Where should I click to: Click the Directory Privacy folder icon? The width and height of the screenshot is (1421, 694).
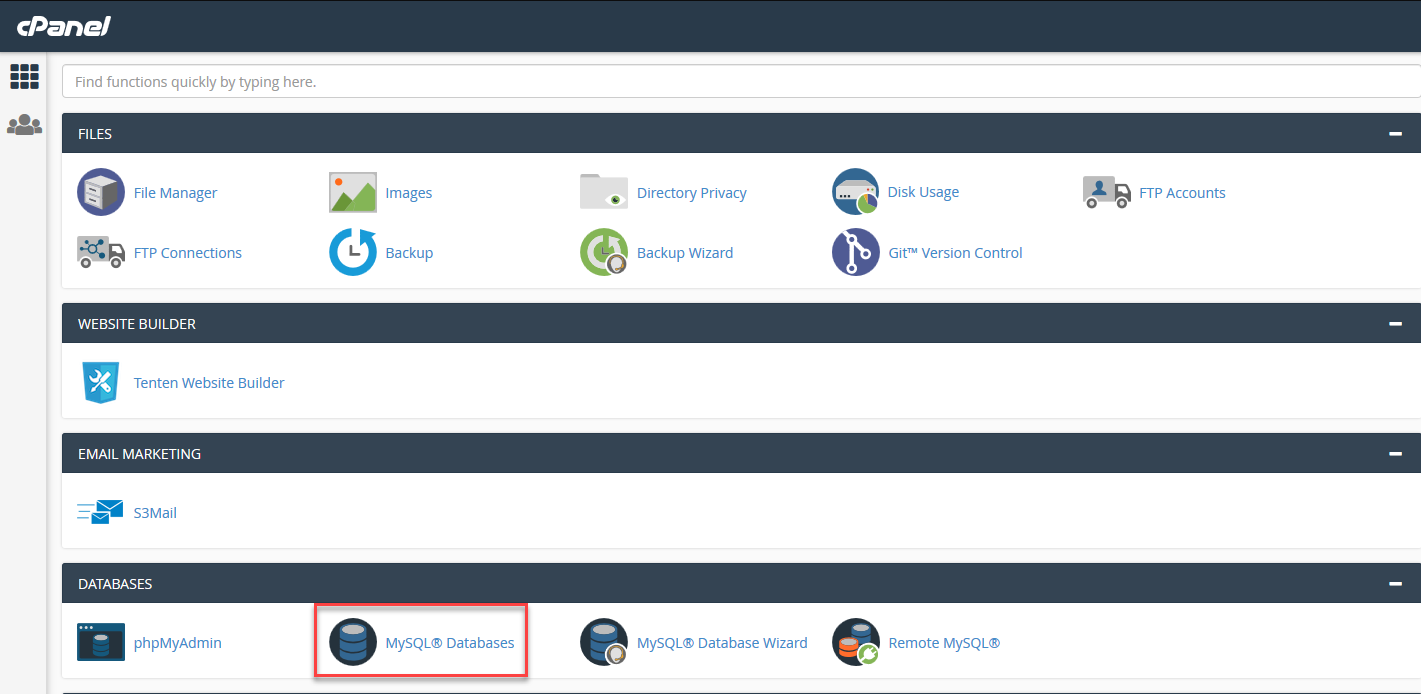click(x=604, y=192)
